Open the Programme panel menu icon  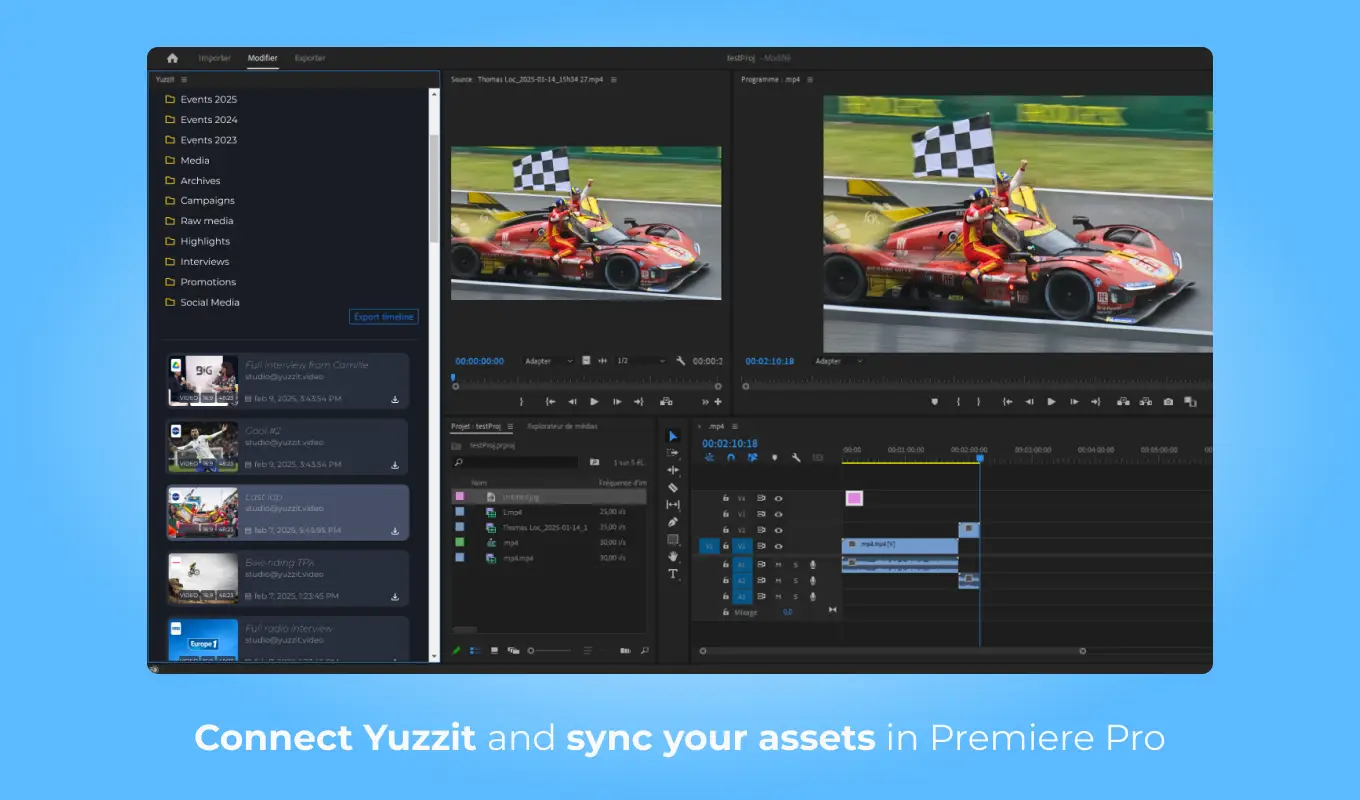click(810, 79)
